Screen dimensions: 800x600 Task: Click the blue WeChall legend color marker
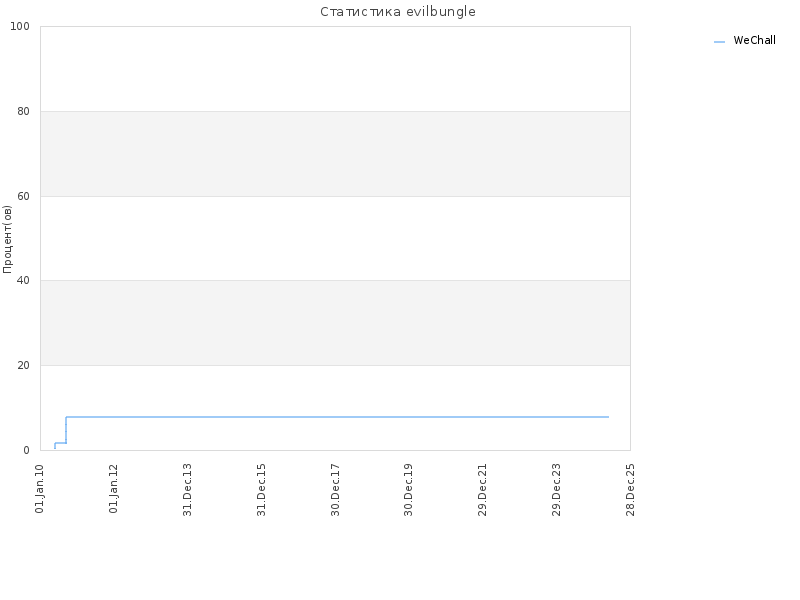[719, 42]
